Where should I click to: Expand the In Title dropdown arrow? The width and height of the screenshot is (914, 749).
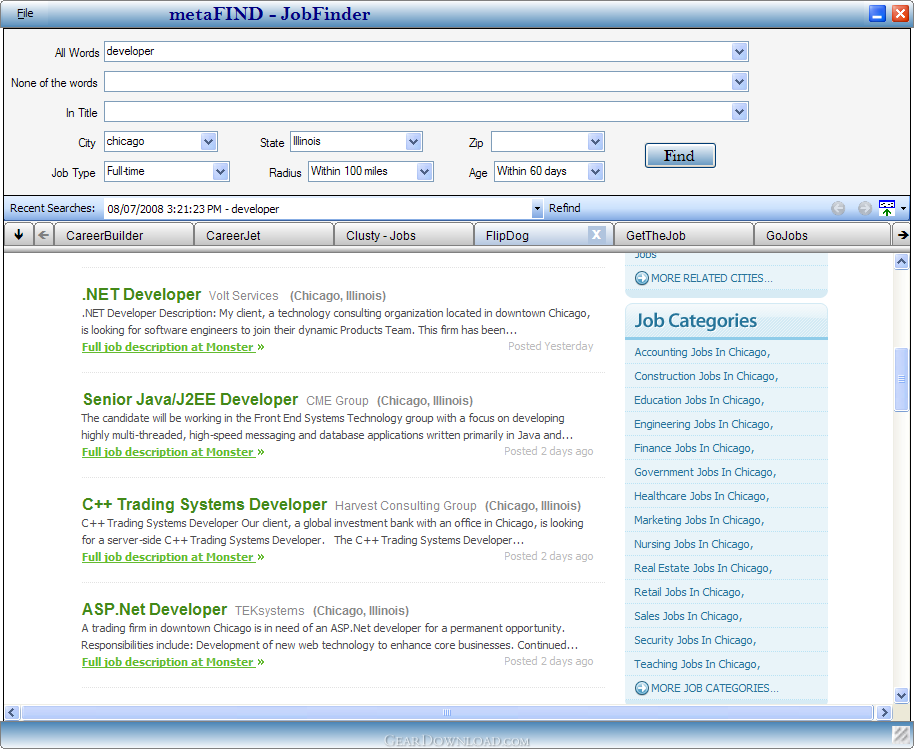pos(739,111)
